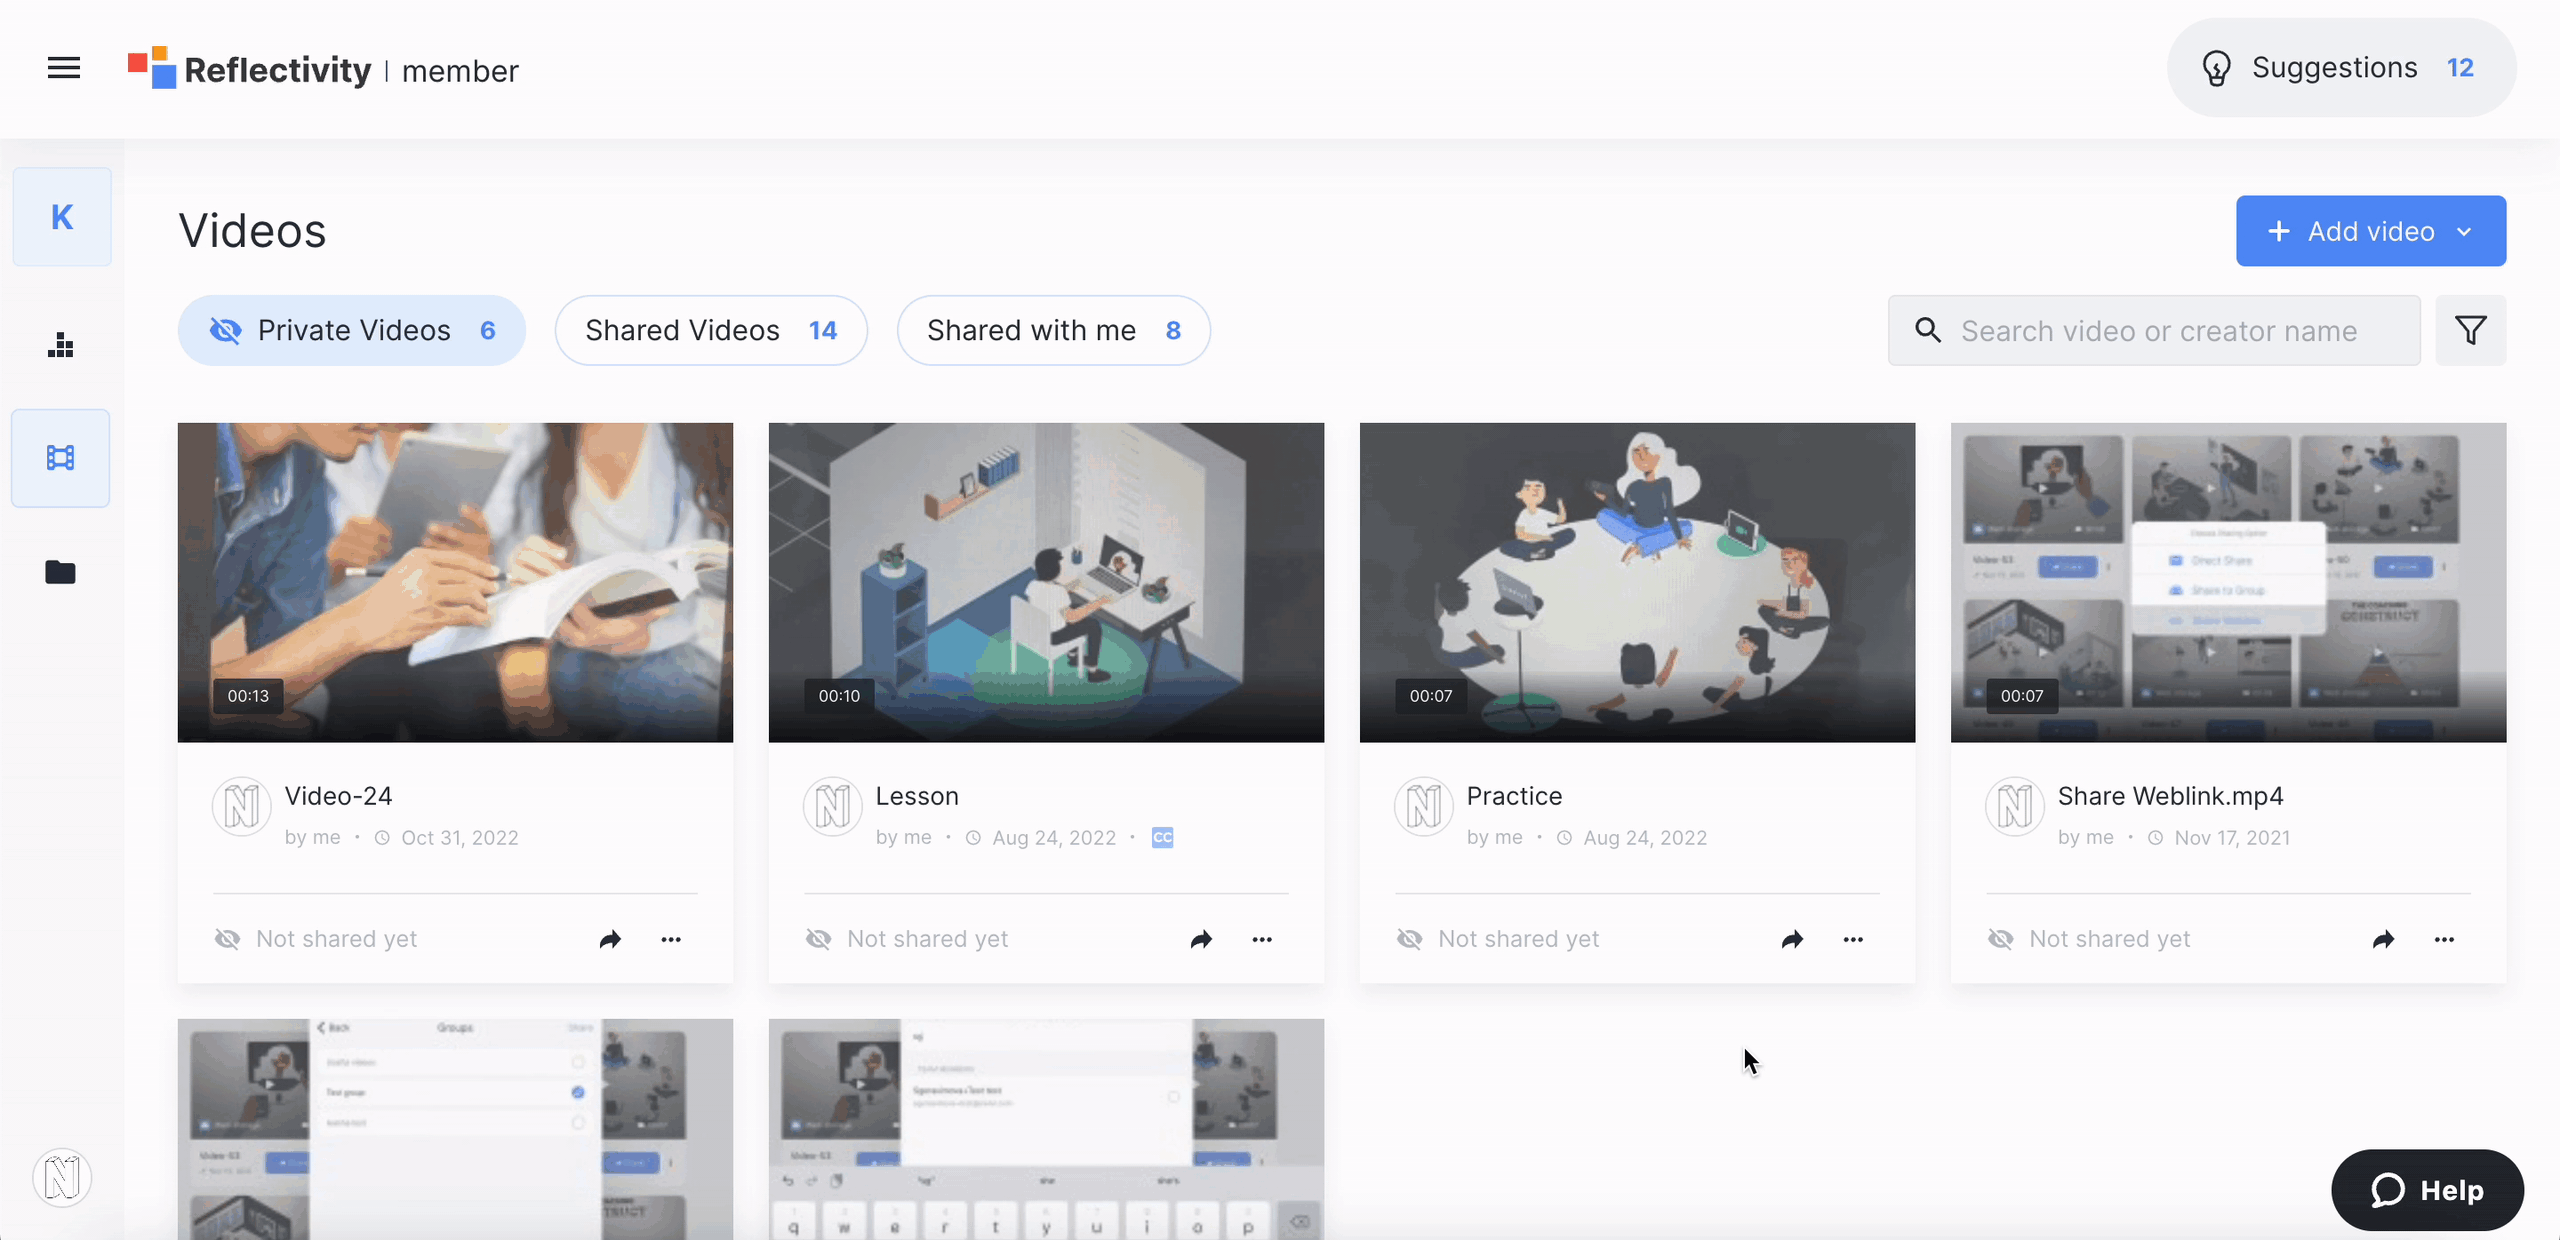Open the folder icon in sidebar

61,572
